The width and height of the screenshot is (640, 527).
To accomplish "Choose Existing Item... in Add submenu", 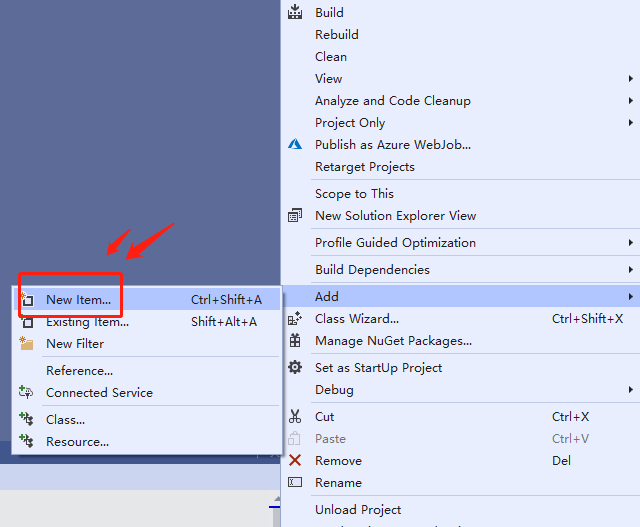I will point(147,321).
